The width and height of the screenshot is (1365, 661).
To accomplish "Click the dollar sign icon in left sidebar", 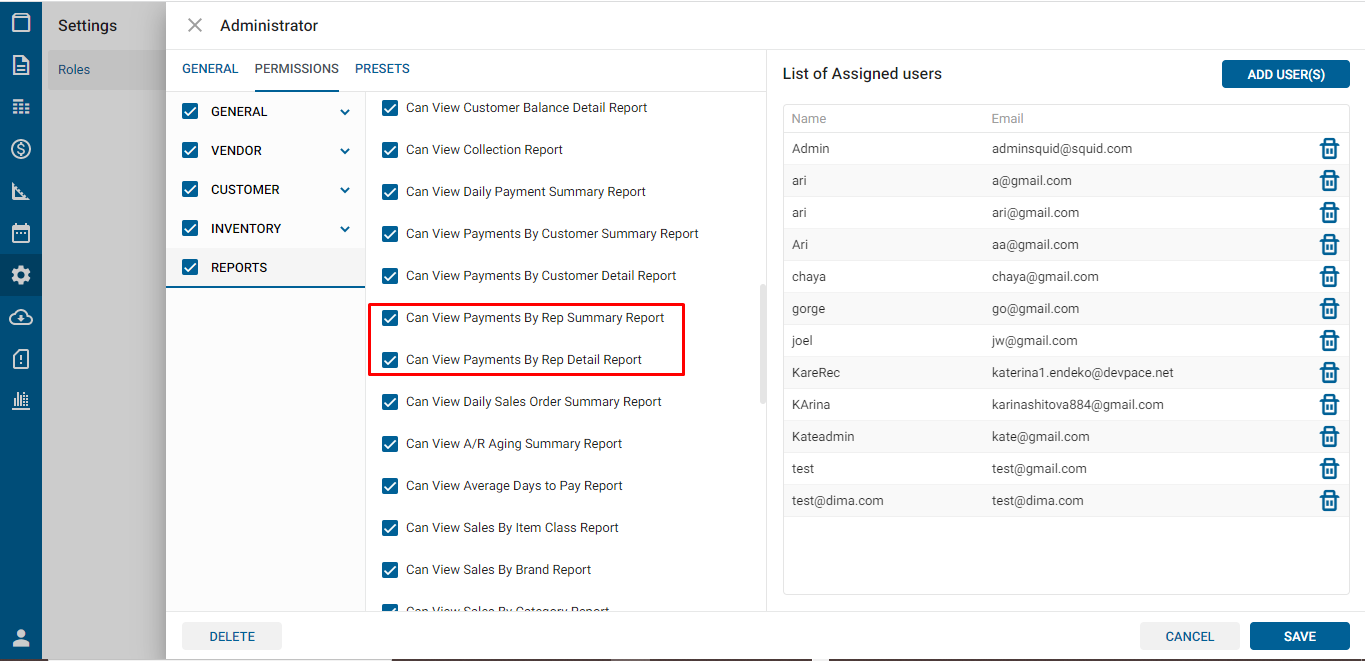I will (x=21, y=149).
